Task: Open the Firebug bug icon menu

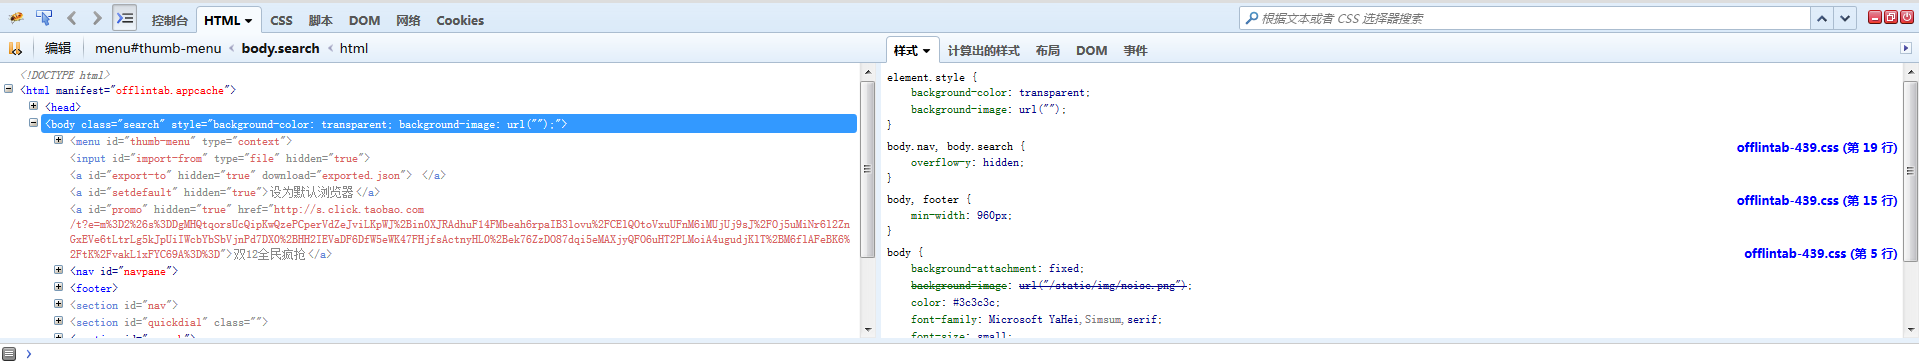Action: (16, 18)
